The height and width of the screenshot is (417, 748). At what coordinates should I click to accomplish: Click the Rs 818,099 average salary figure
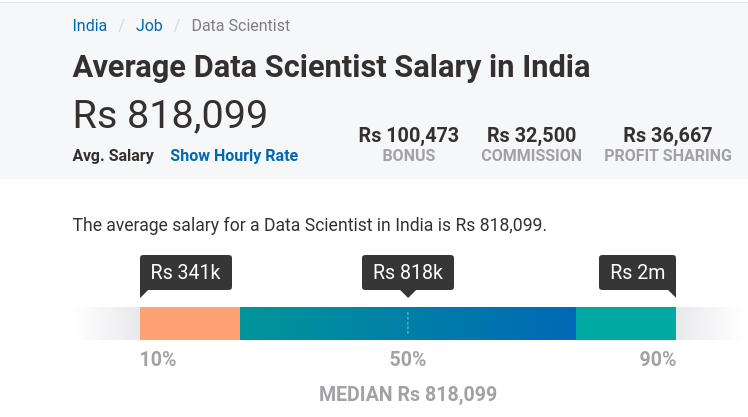click(170, 115)
